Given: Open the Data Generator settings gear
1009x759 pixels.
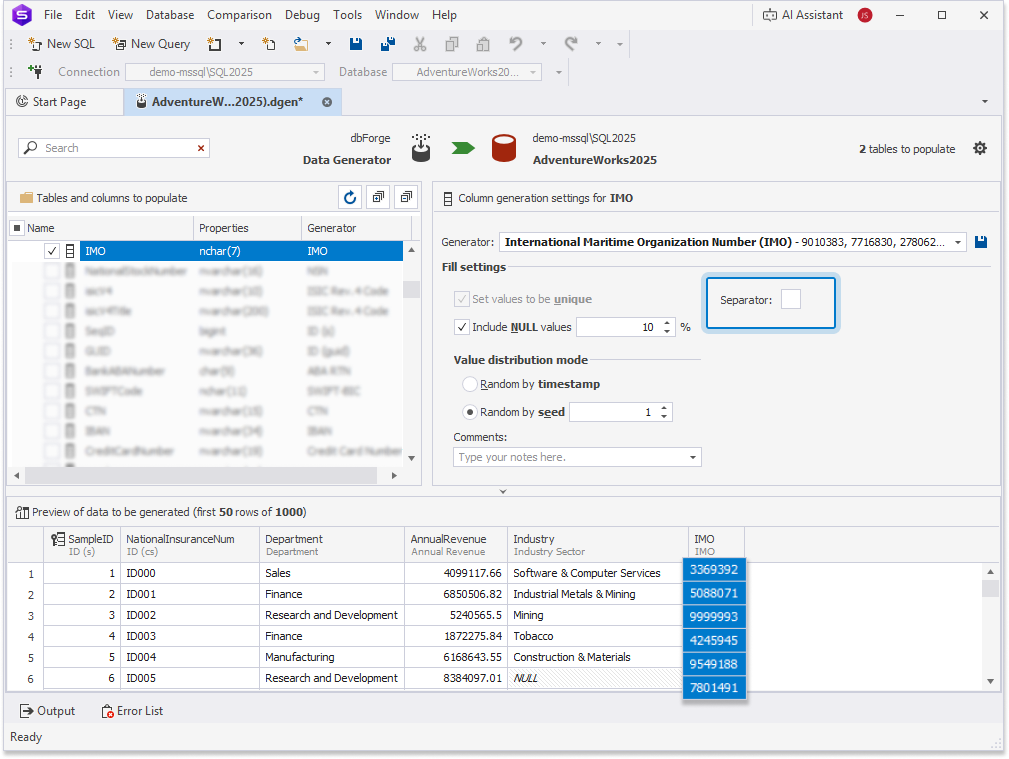Looking at the screenshot, I should point(979,149).
